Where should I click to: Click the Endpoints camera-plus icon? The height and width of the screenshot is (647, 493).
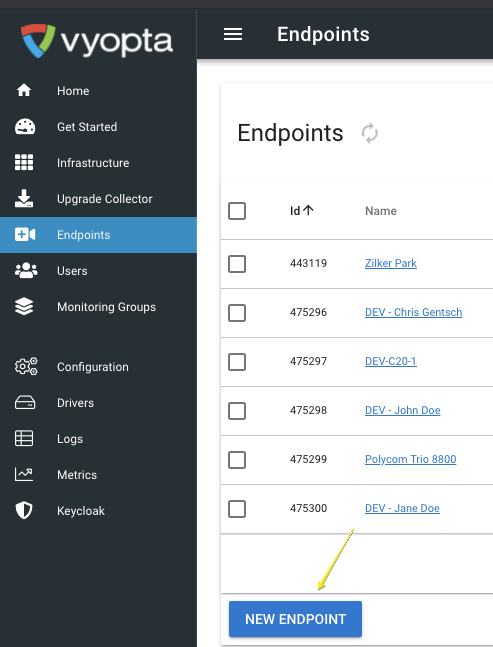25,234
